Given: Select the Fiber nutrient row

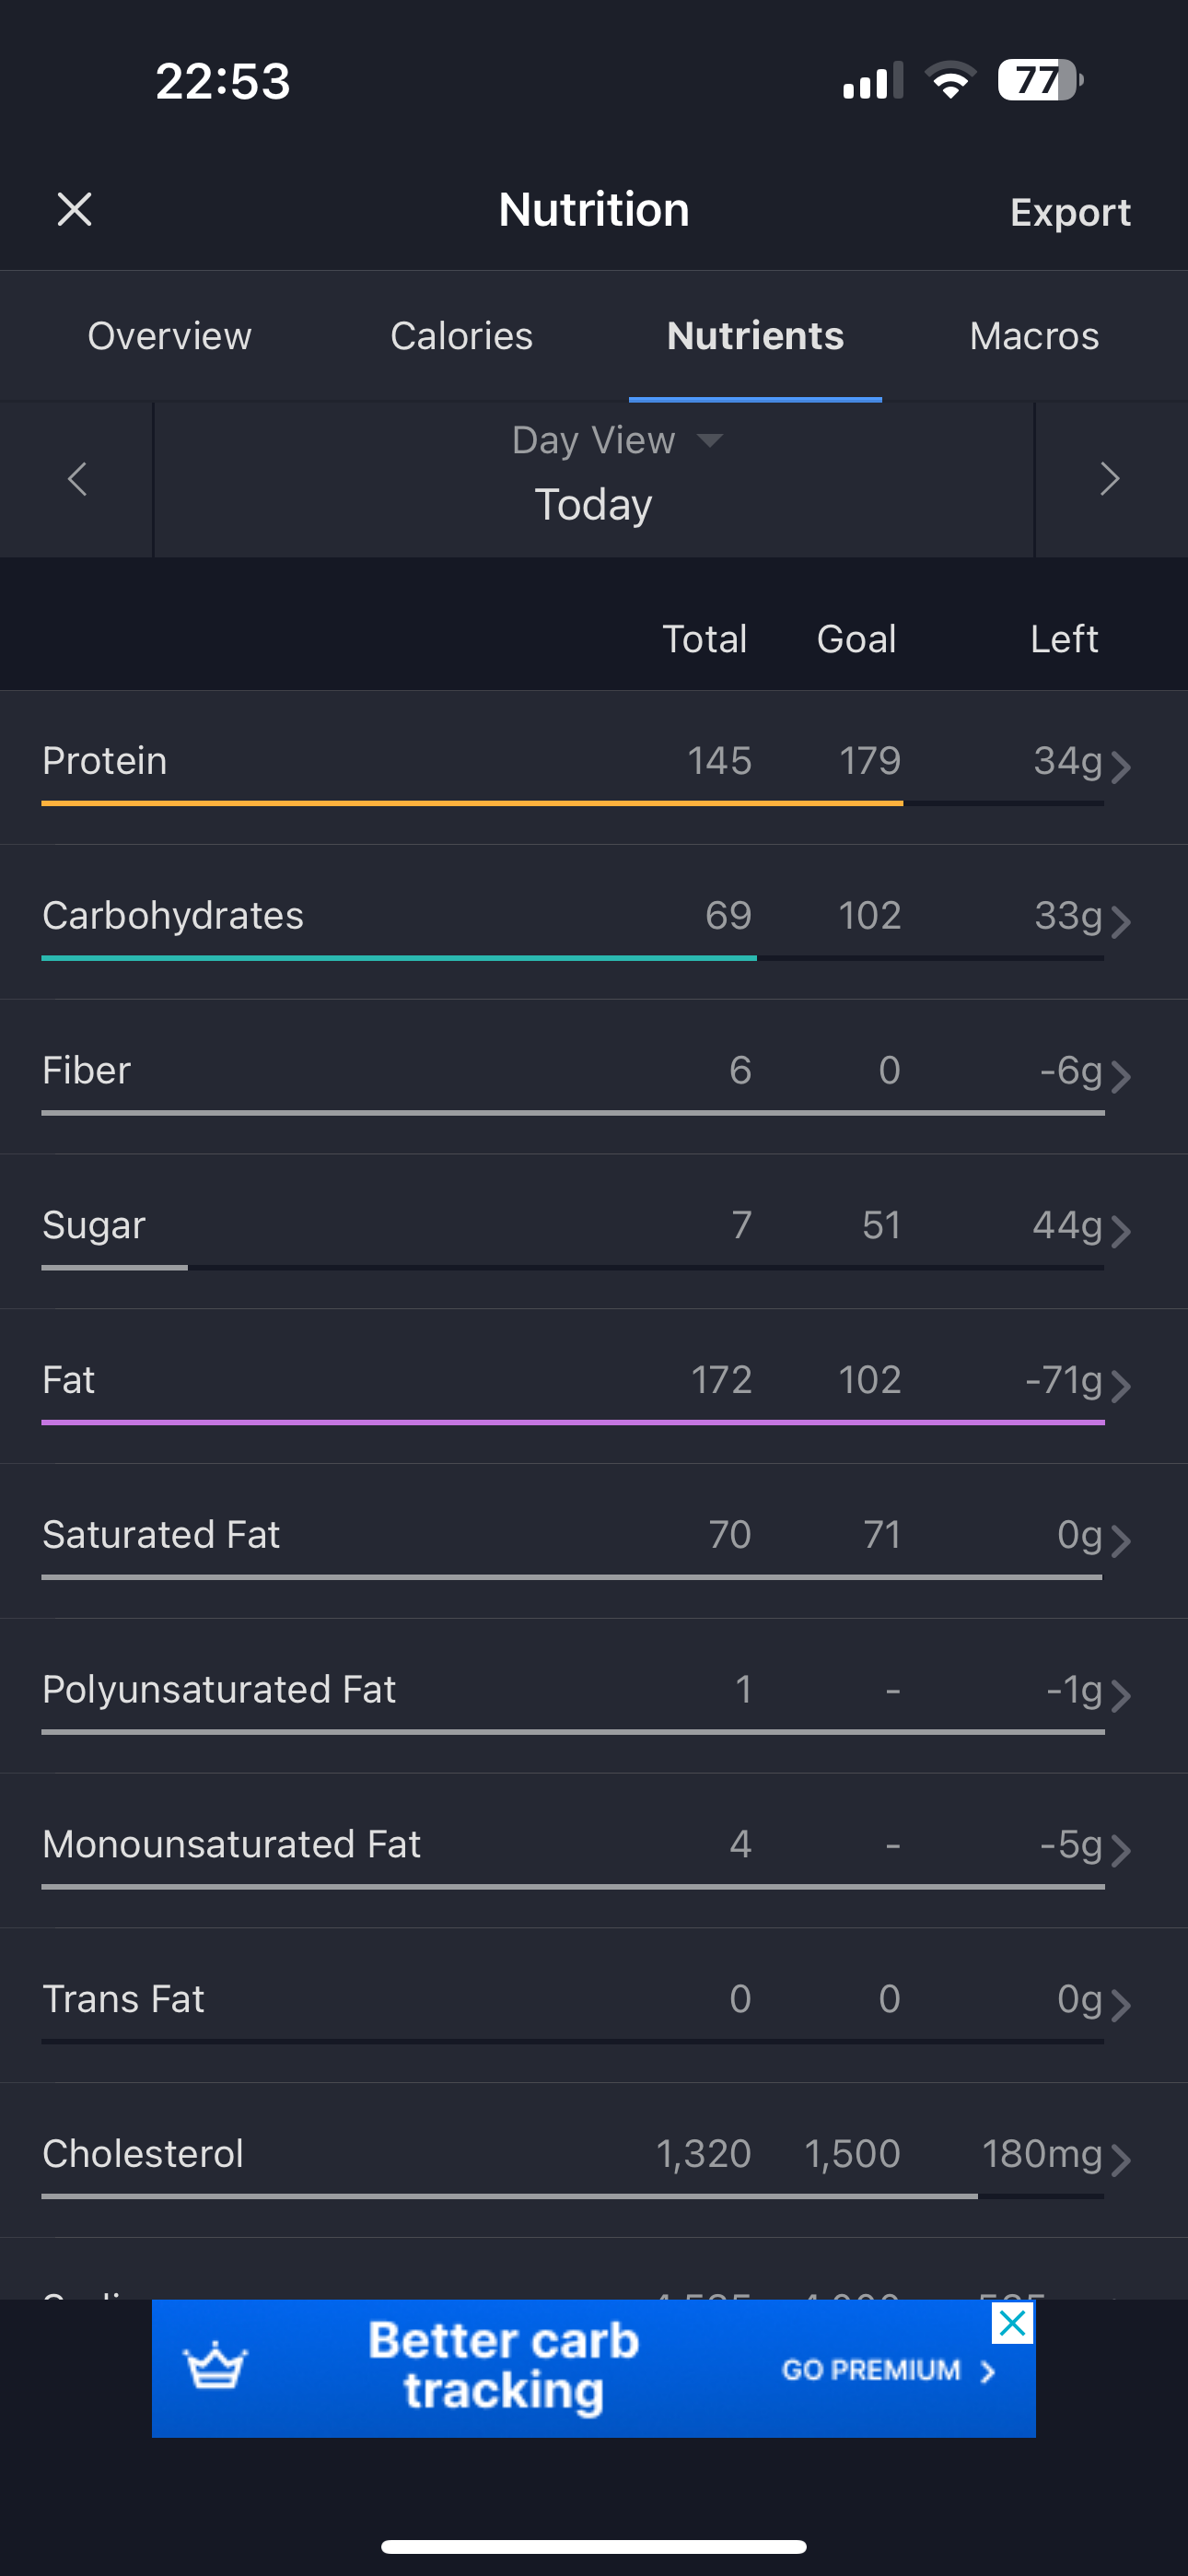Looking at the screenshot, I should tap(594, 1076).
